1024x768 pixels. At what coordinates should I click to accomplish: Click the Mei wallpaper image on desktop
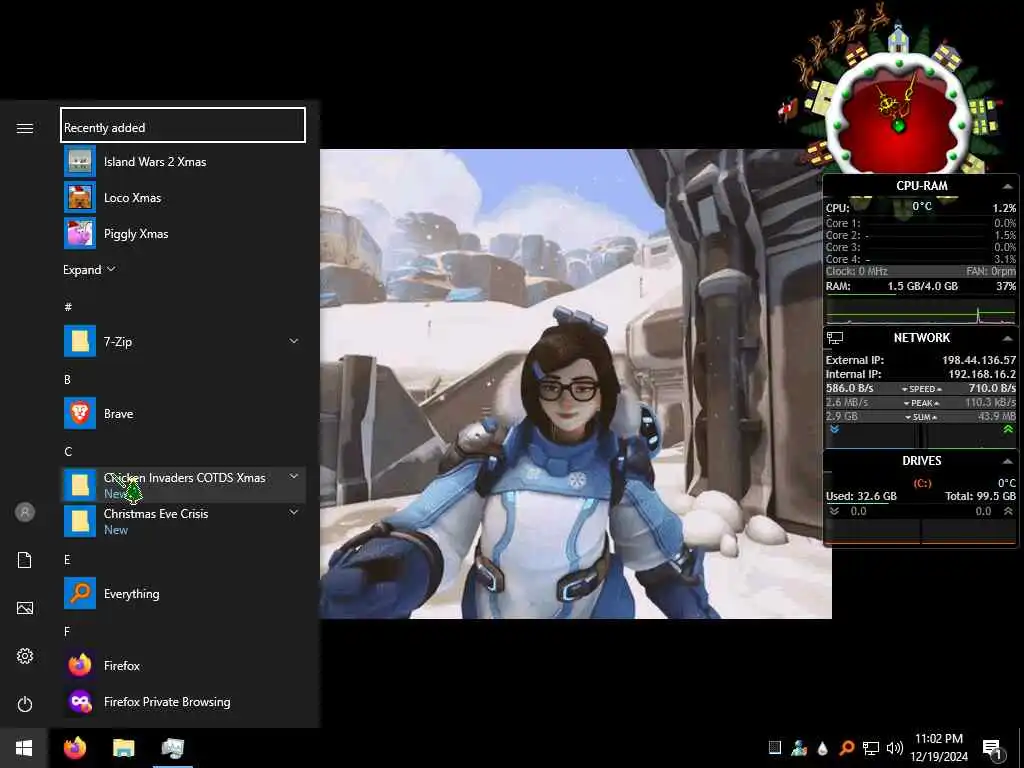575,384
